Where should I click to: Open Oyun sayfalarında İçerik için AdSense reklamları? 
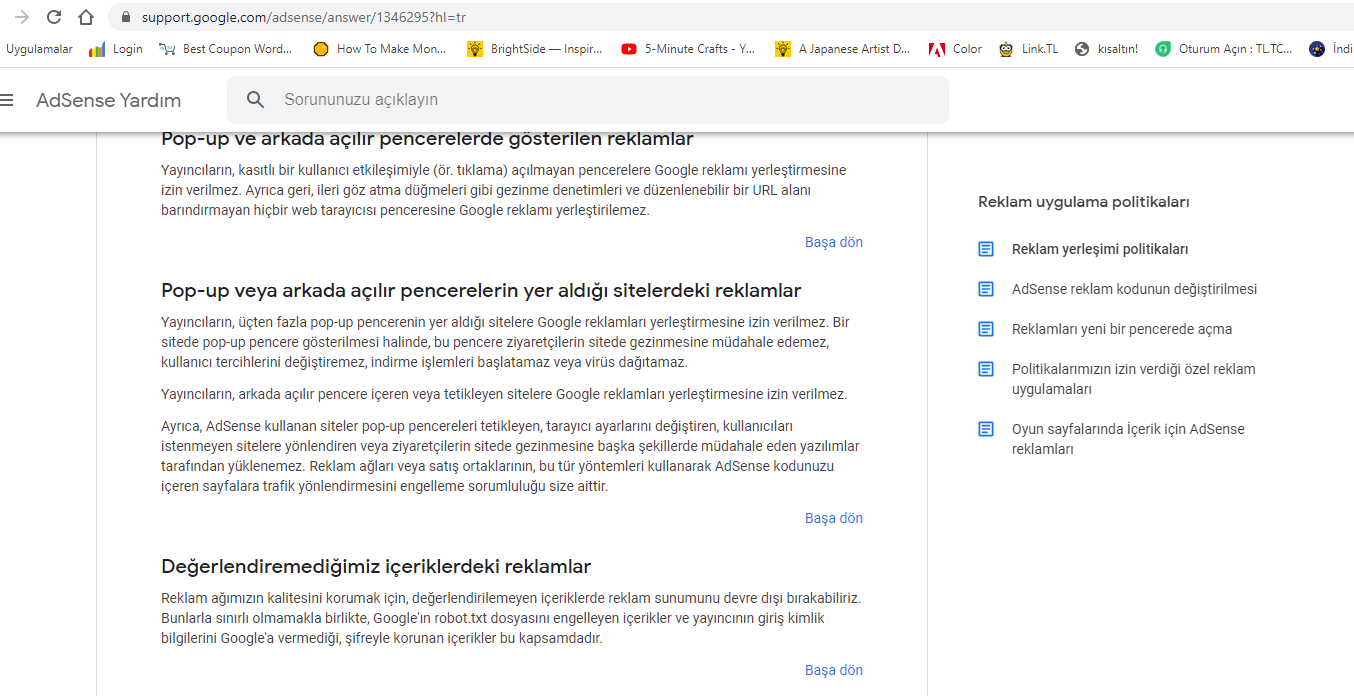pos(1128,439)
